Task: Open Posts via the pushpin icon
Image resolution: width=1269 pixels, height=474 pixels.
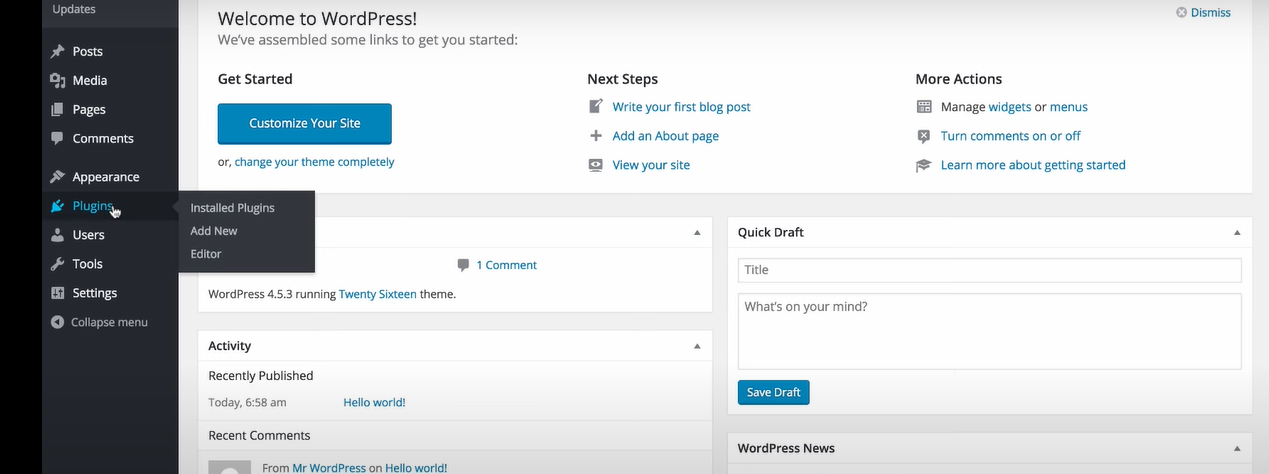Action: tap(57, 51)
